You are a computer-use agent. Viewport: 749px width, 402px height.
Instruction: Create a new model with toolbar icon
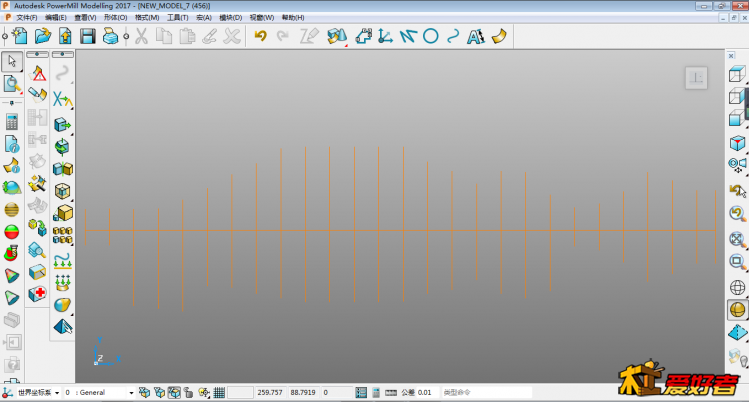click(x=20, y=36)
